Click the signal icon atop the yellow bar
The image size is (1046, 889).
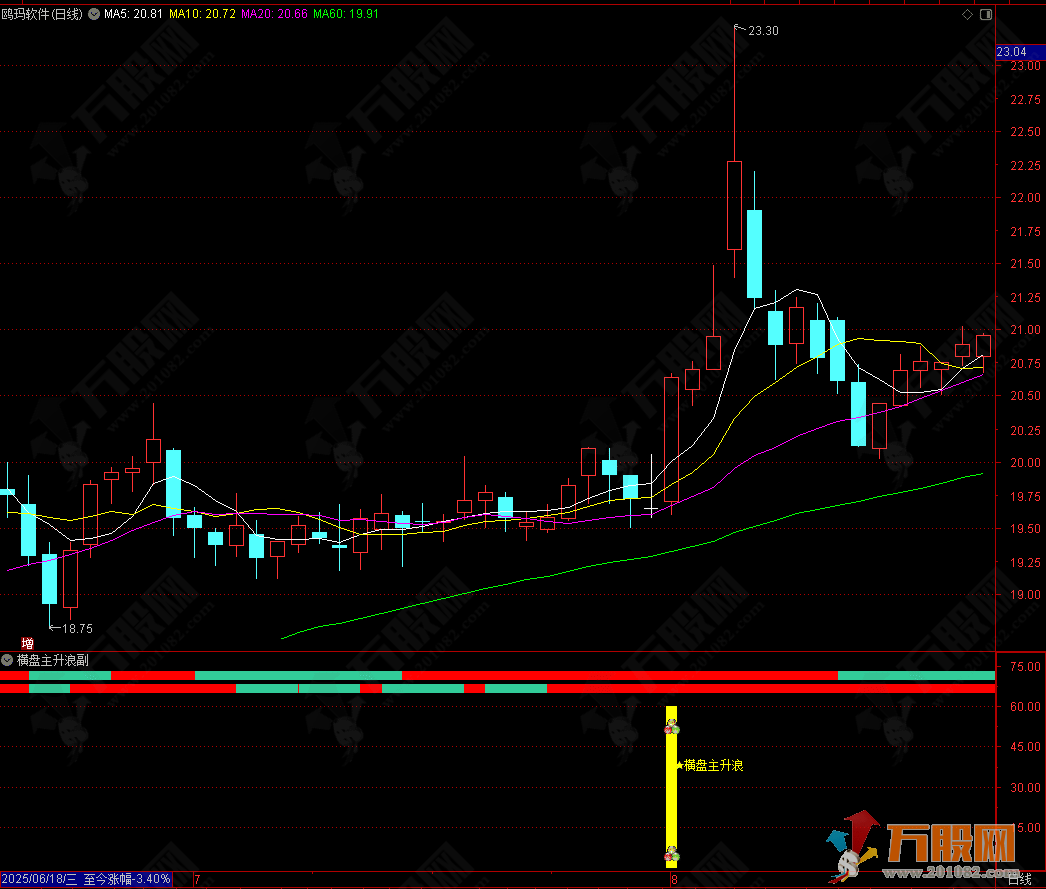click(x=672, y=728)
